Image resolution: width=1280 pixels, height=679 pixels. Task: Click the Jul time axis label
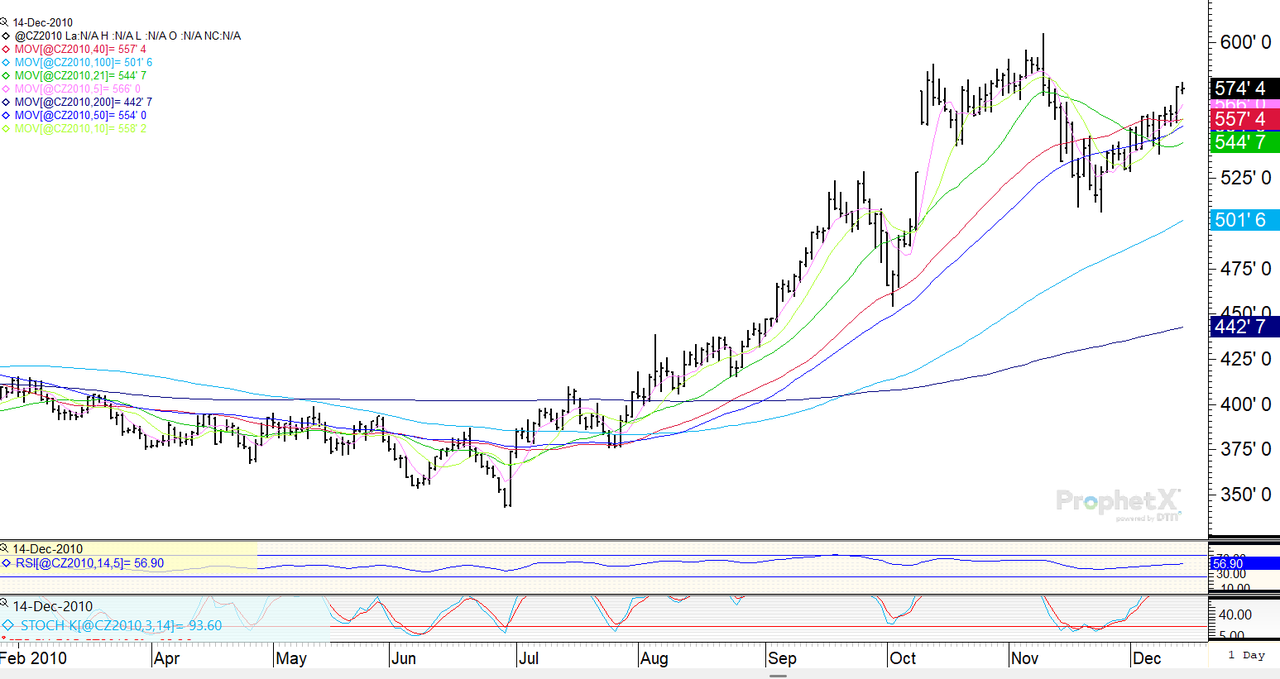[528, 659]
